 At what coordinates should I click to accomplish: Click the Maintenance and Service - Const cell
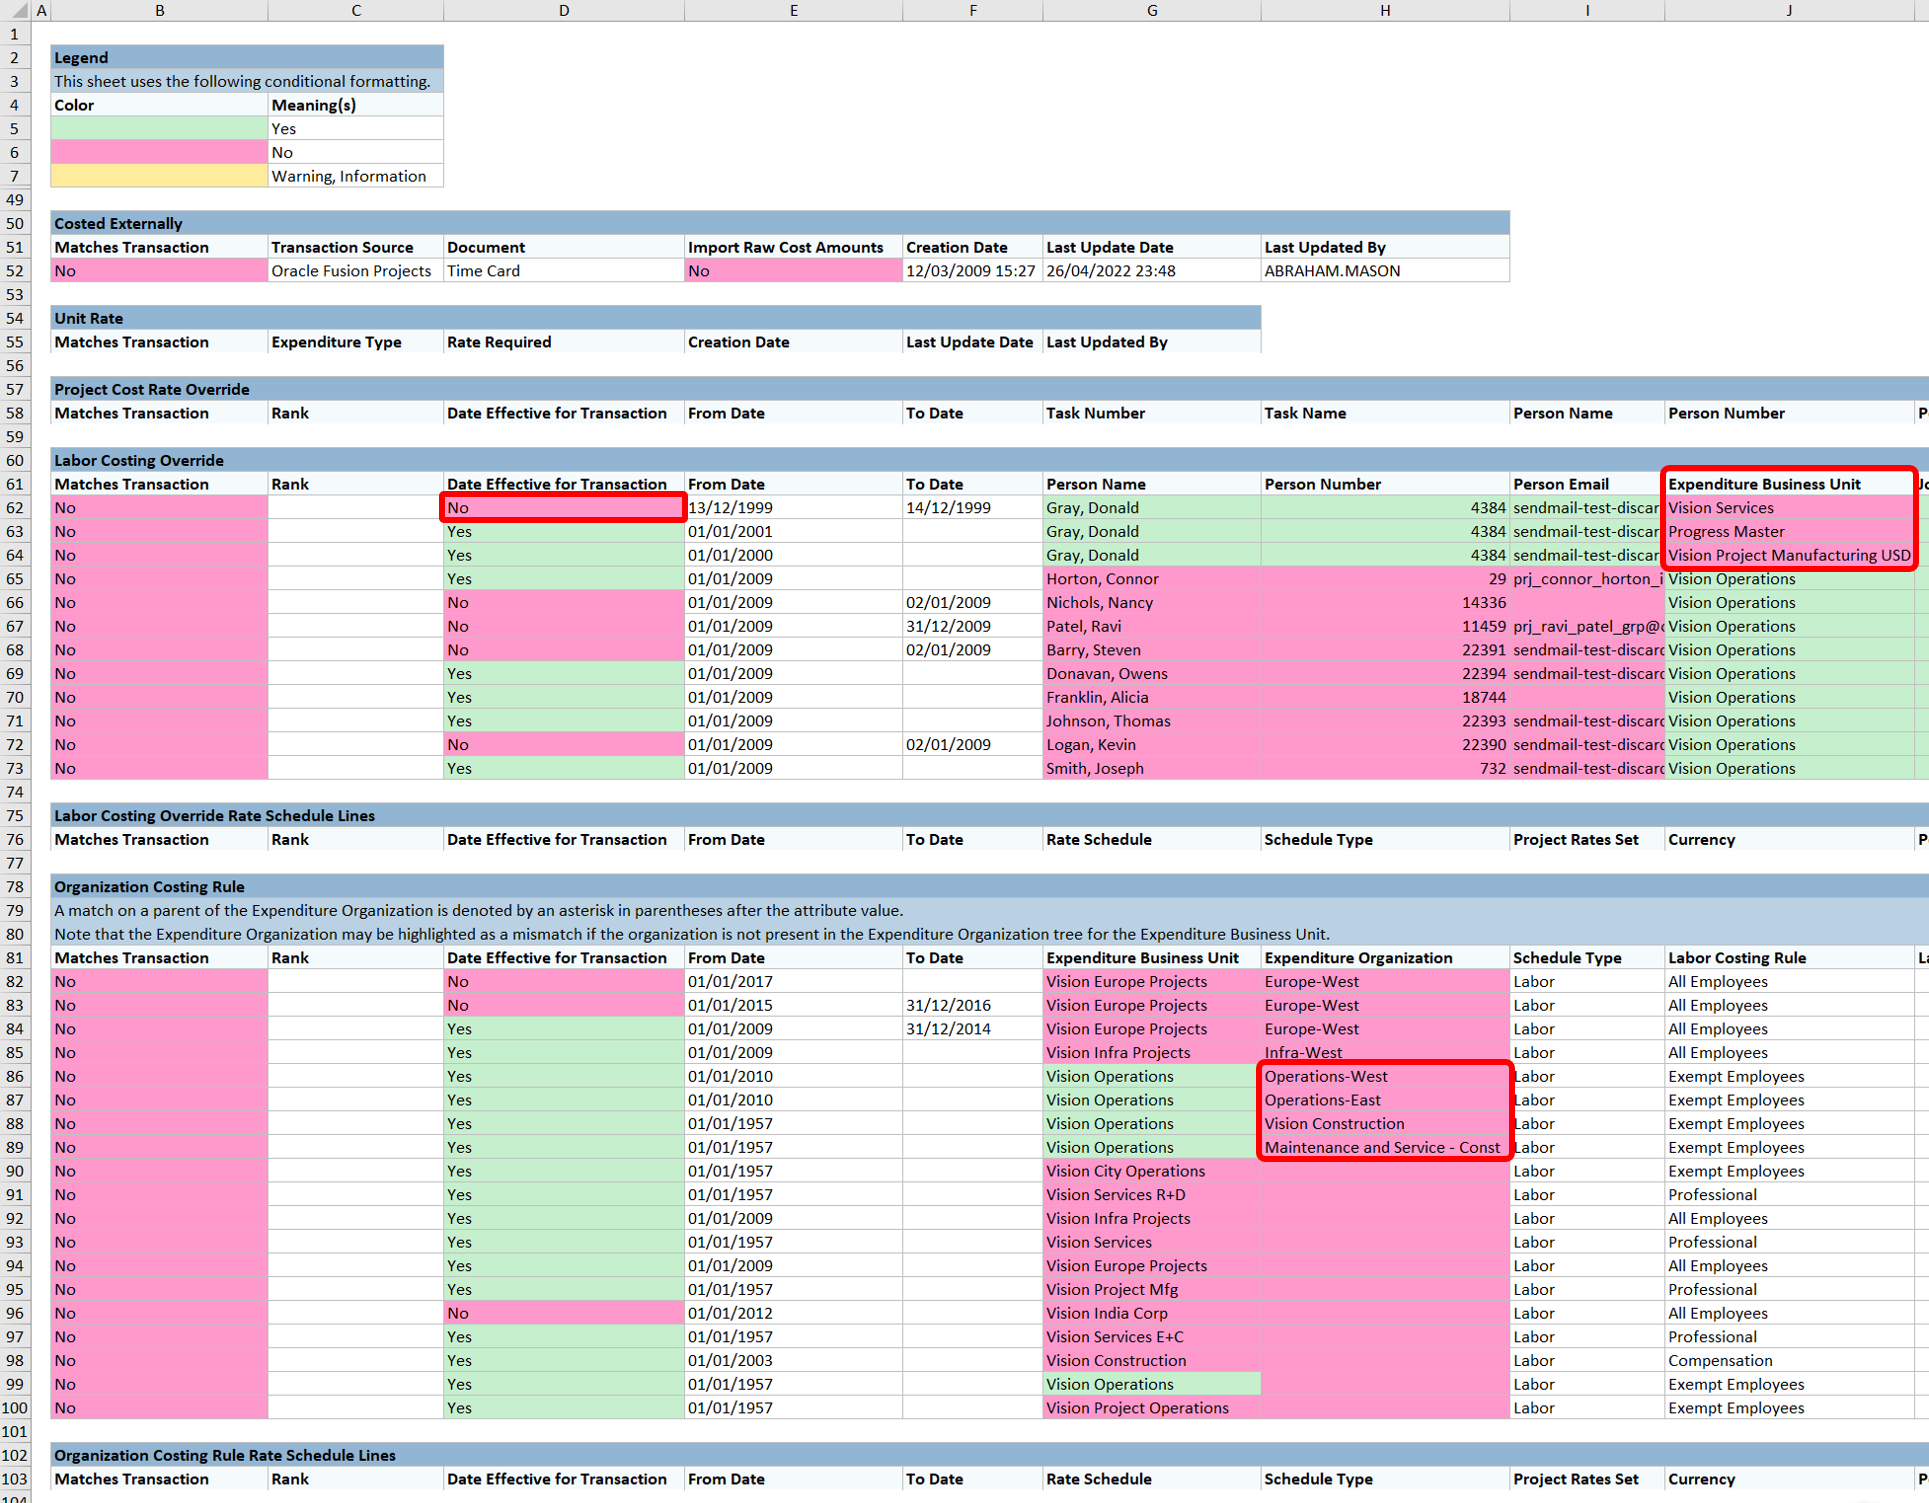[x=1384, y=1148]
